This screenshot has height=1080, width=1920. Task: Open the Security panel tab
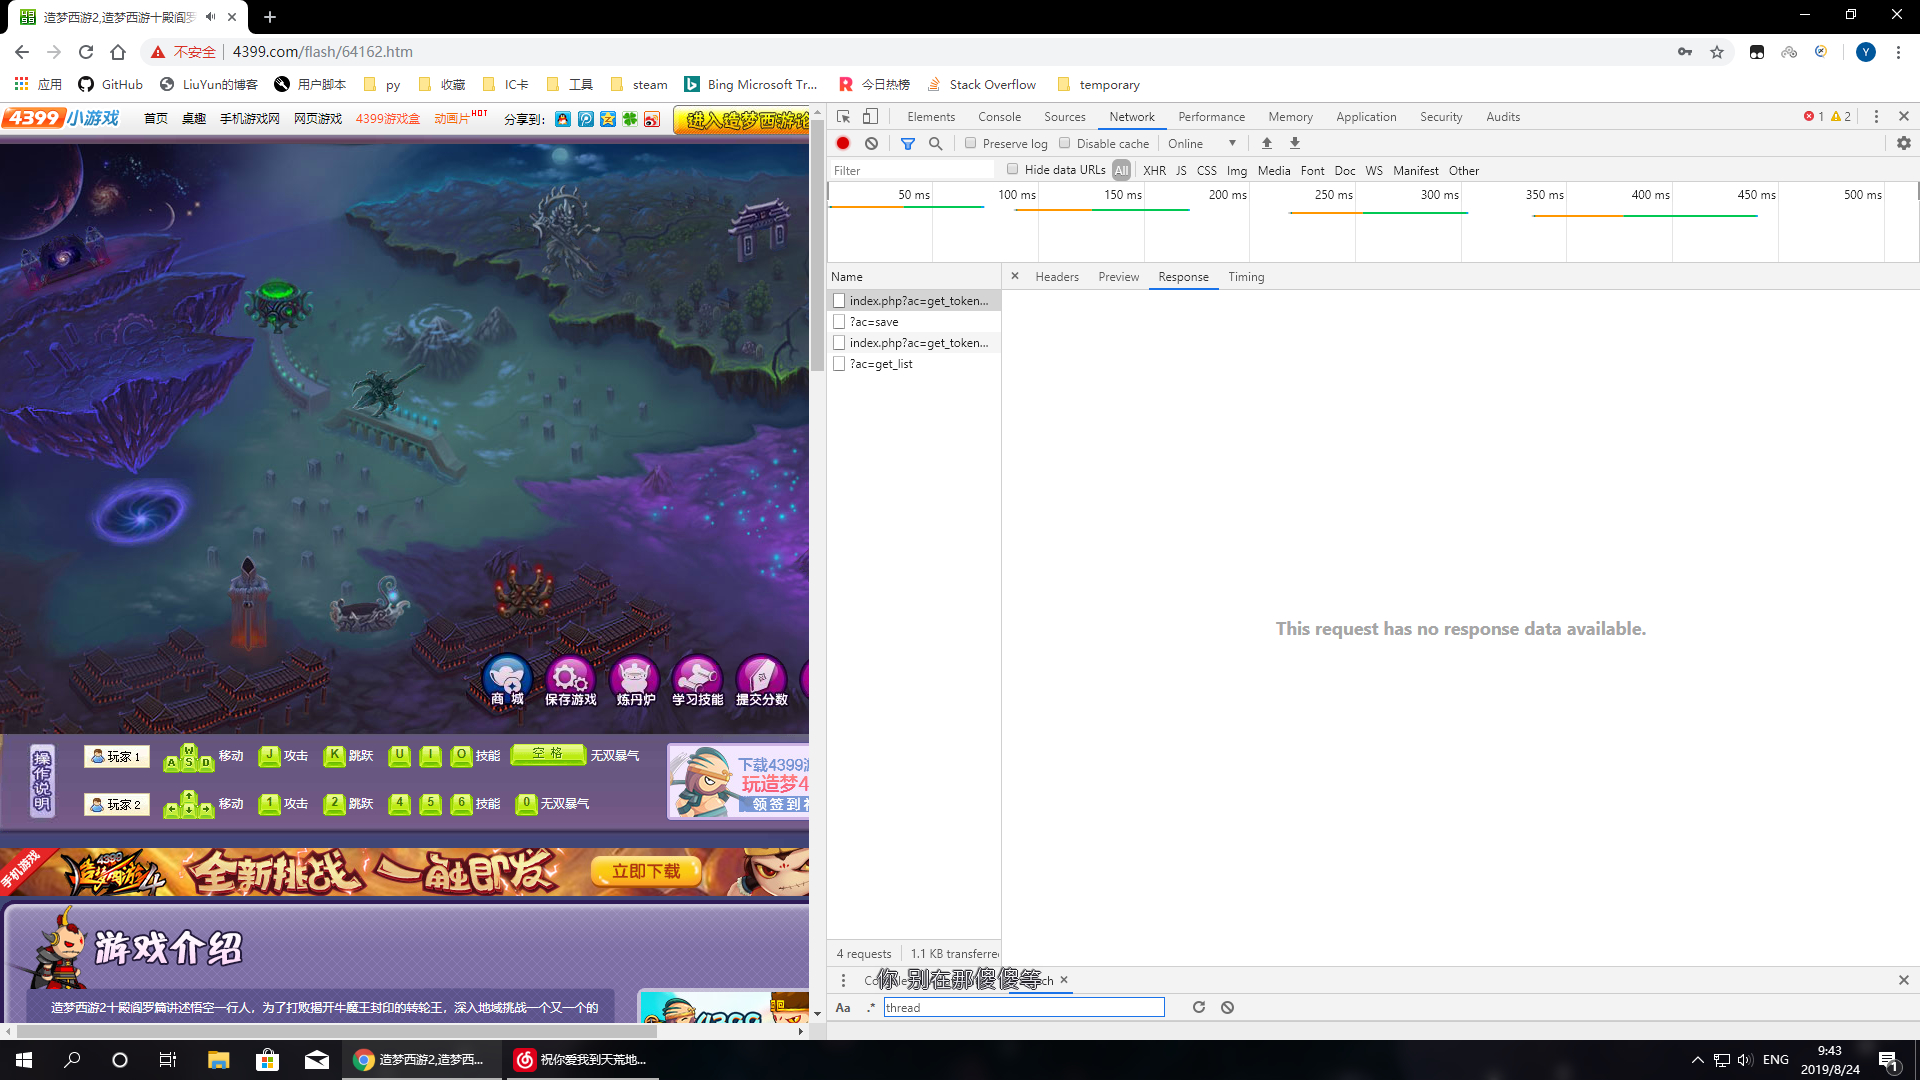pyautogui.click(x=1441, y=117)
